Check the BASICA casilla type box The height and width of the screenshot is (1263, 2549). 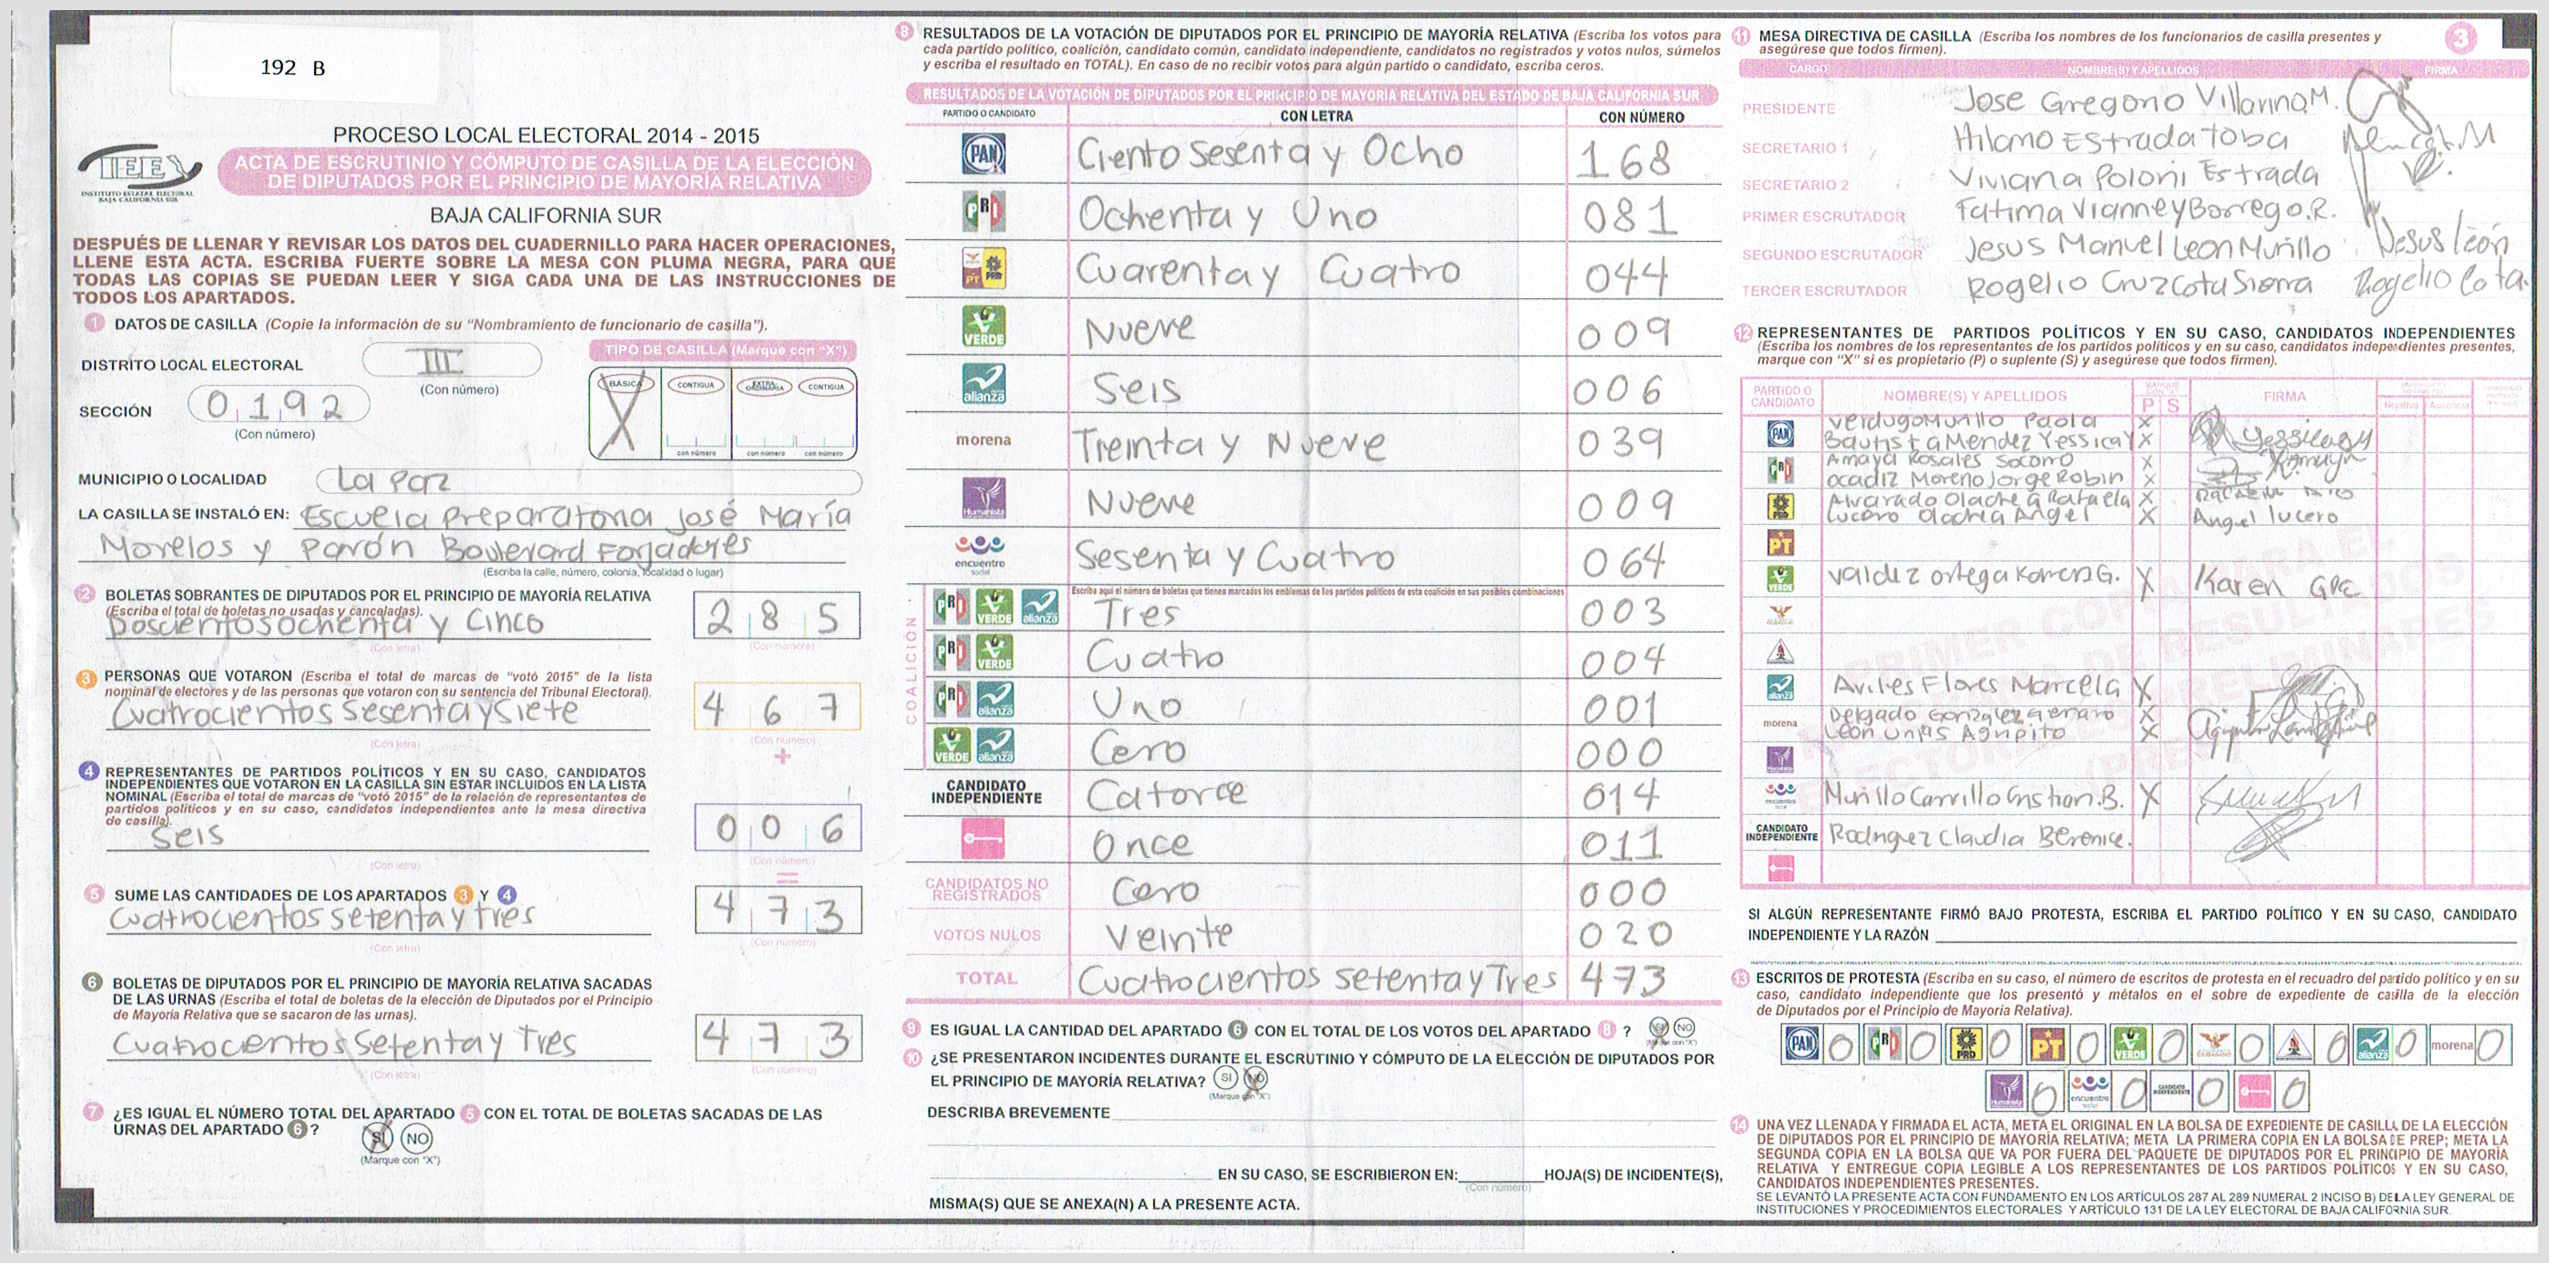625,414
